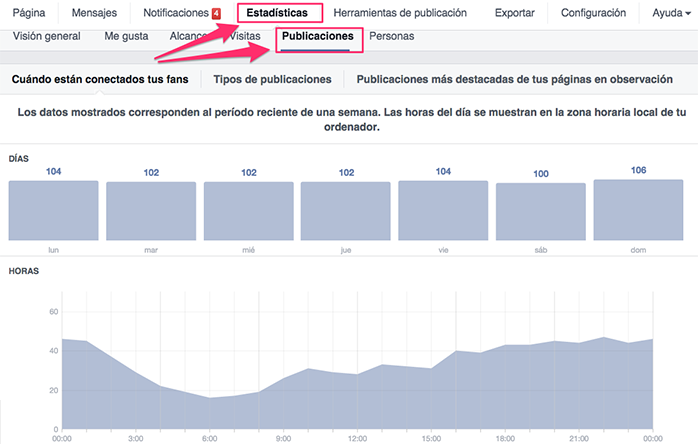Open the Me gusta statistics
The width and height of the screenshot is (700, 448).
point(126,36)
